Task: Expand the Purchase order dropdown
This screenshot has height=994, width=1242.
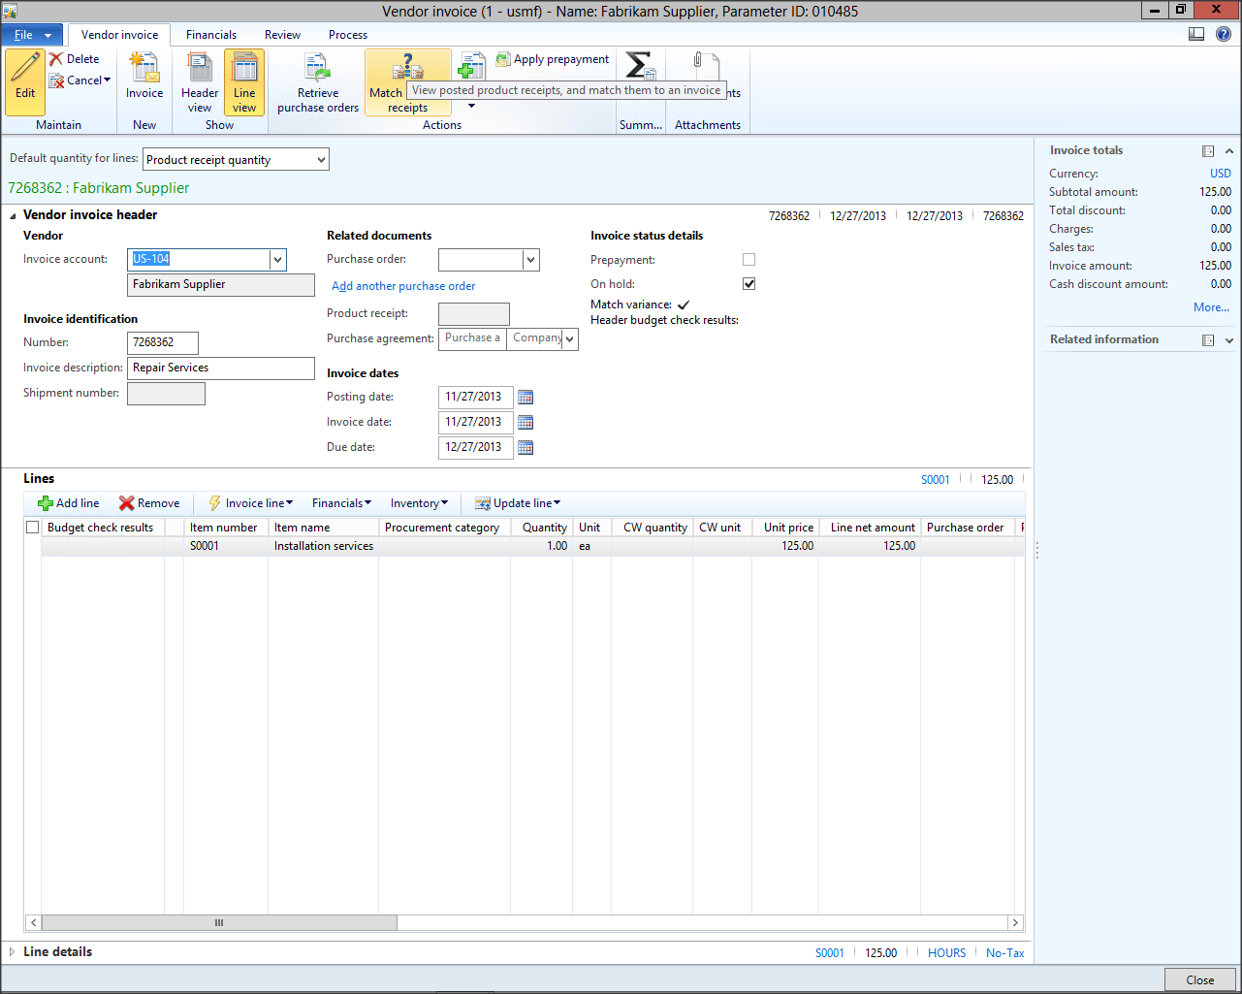Action: click(x=530, y=260)
